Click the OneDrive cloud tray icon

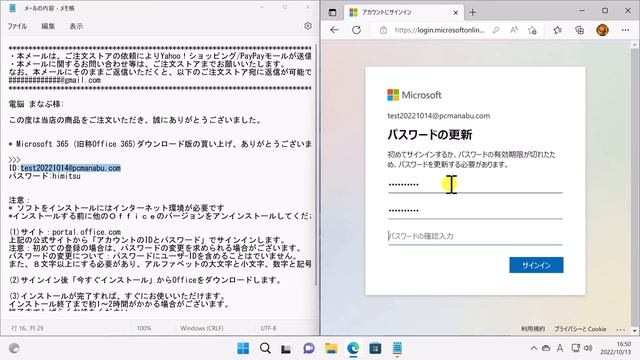[x=546, y=348]
